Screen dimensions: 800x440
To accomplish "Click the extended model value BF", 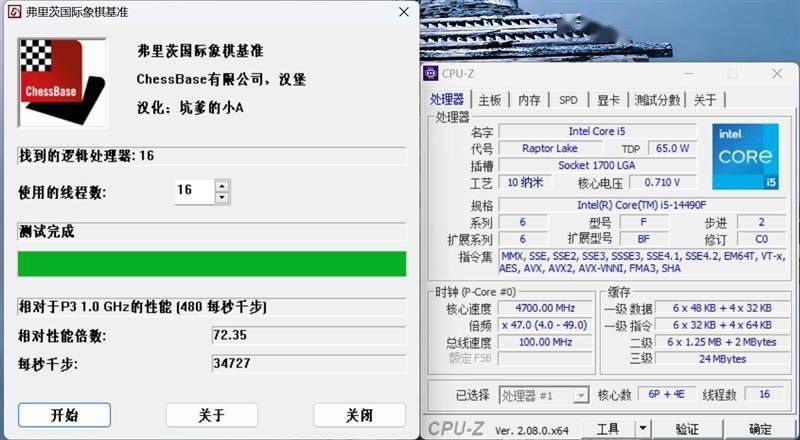I will coord(643,239).
